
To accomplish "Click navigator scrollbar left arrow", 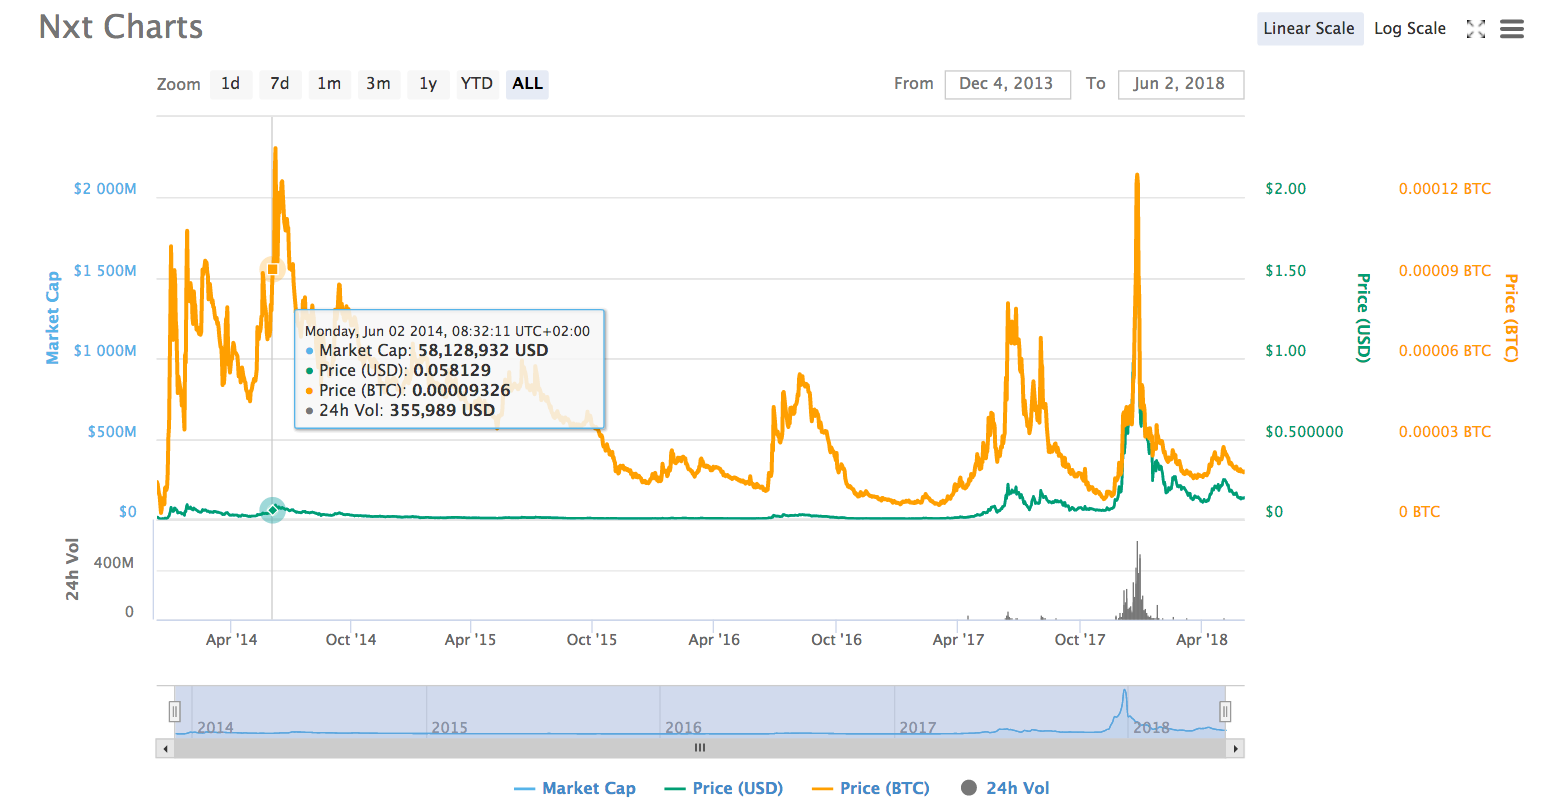I will tap(165, 748).
